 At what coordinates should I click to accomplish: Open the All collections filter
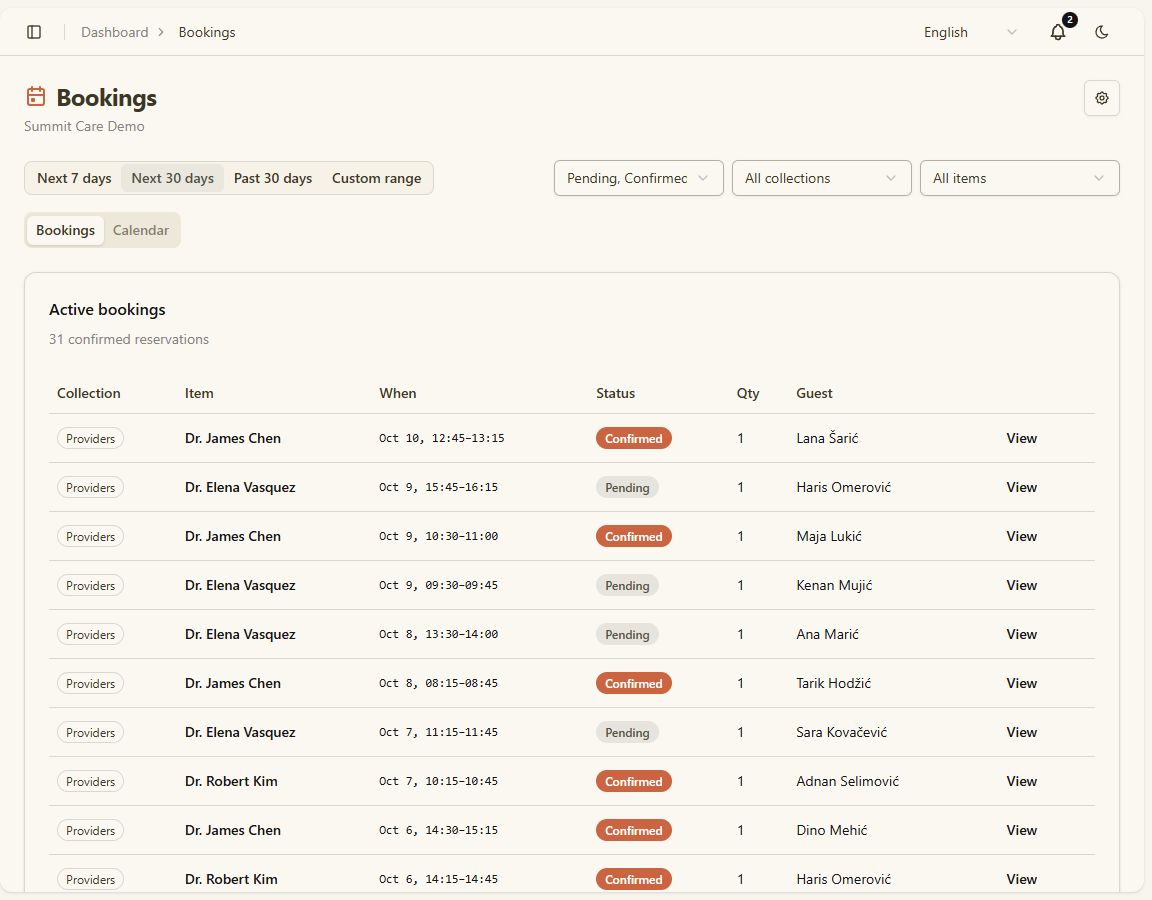(821, 178)
